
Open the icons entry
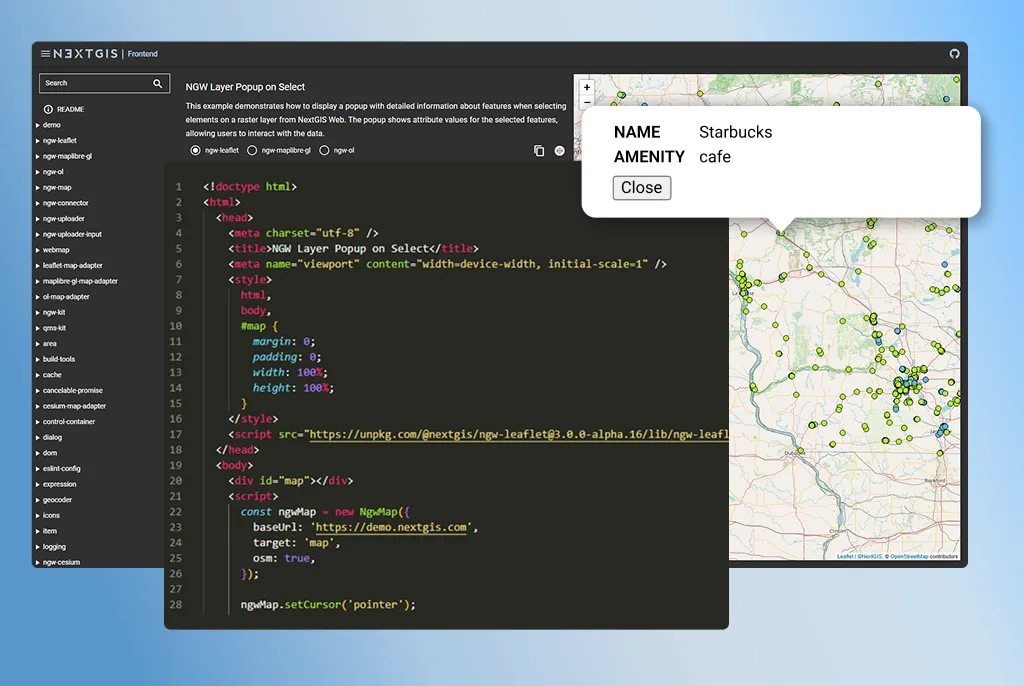pos(51,516)
